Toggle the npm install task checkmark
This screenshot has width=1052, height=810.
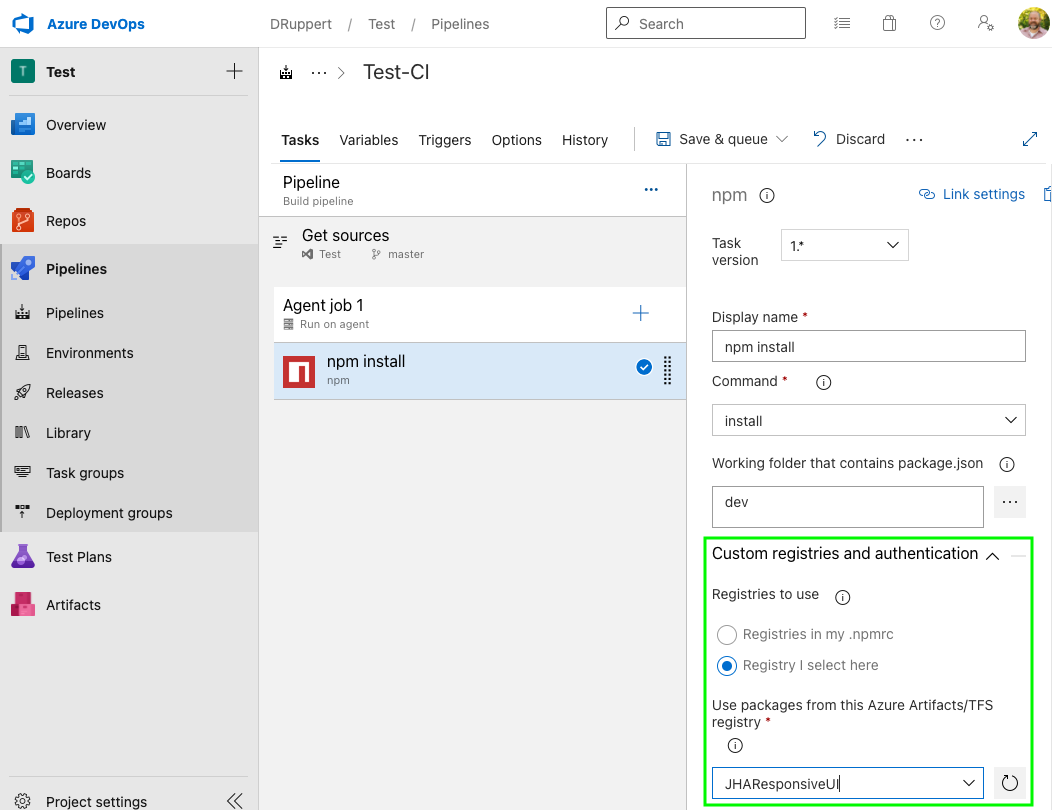pos(644,368)
